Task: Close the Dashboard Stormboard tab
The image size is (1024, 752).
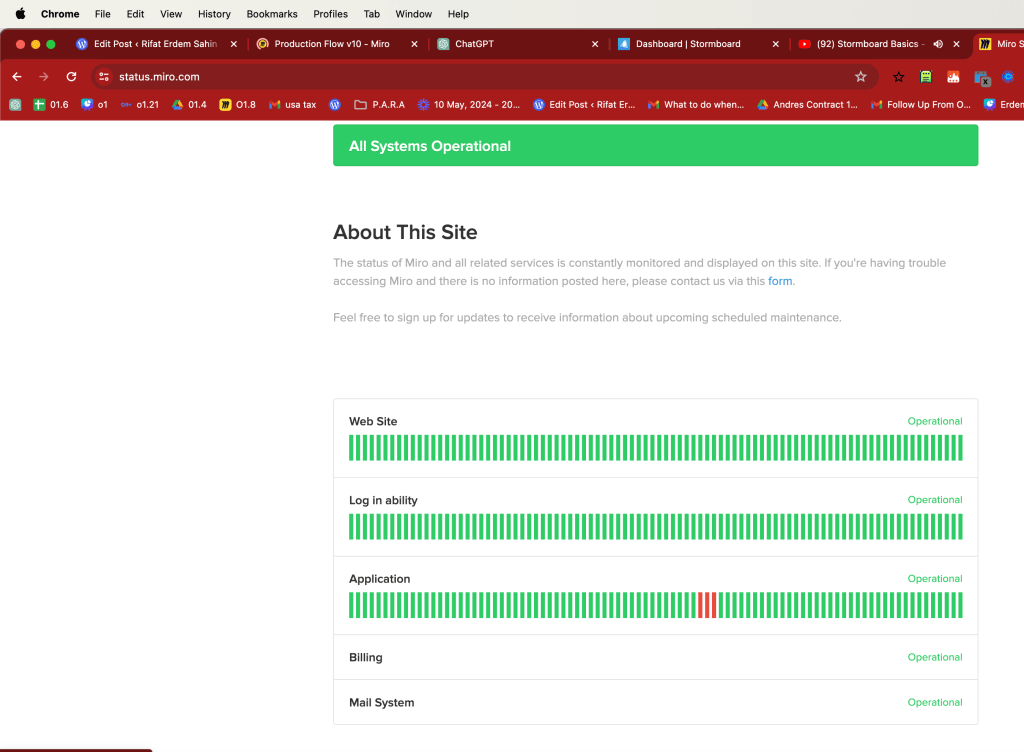Action: tap(776, 44)
